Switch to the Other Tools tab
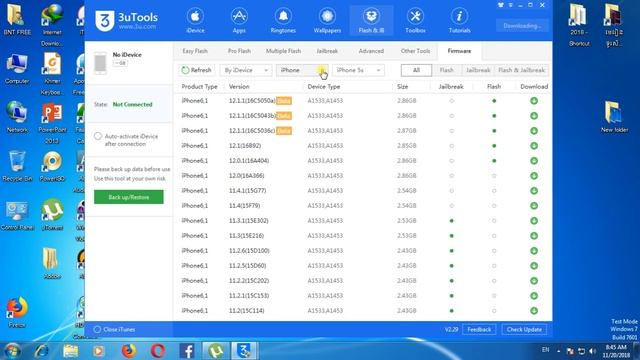640x360 pixels. [x=415, y=51]
